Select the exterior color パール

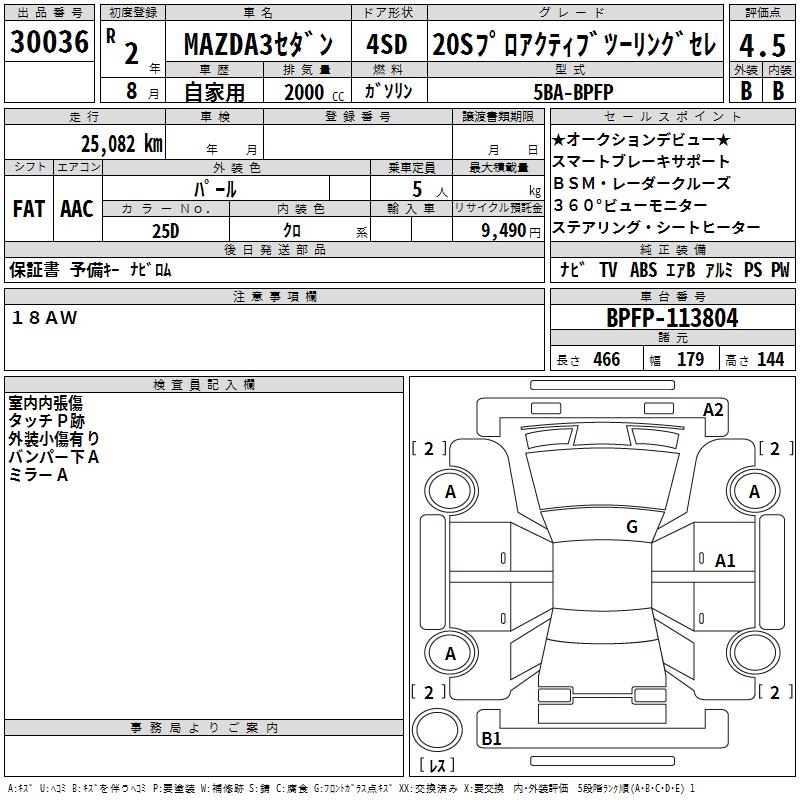tap(215, 189)
